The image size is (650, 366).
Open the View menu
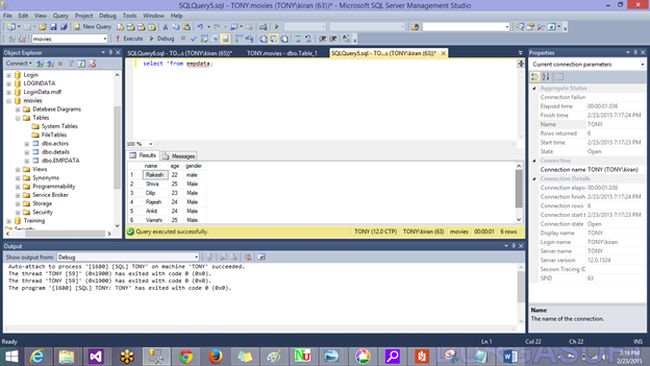[40, 15]
